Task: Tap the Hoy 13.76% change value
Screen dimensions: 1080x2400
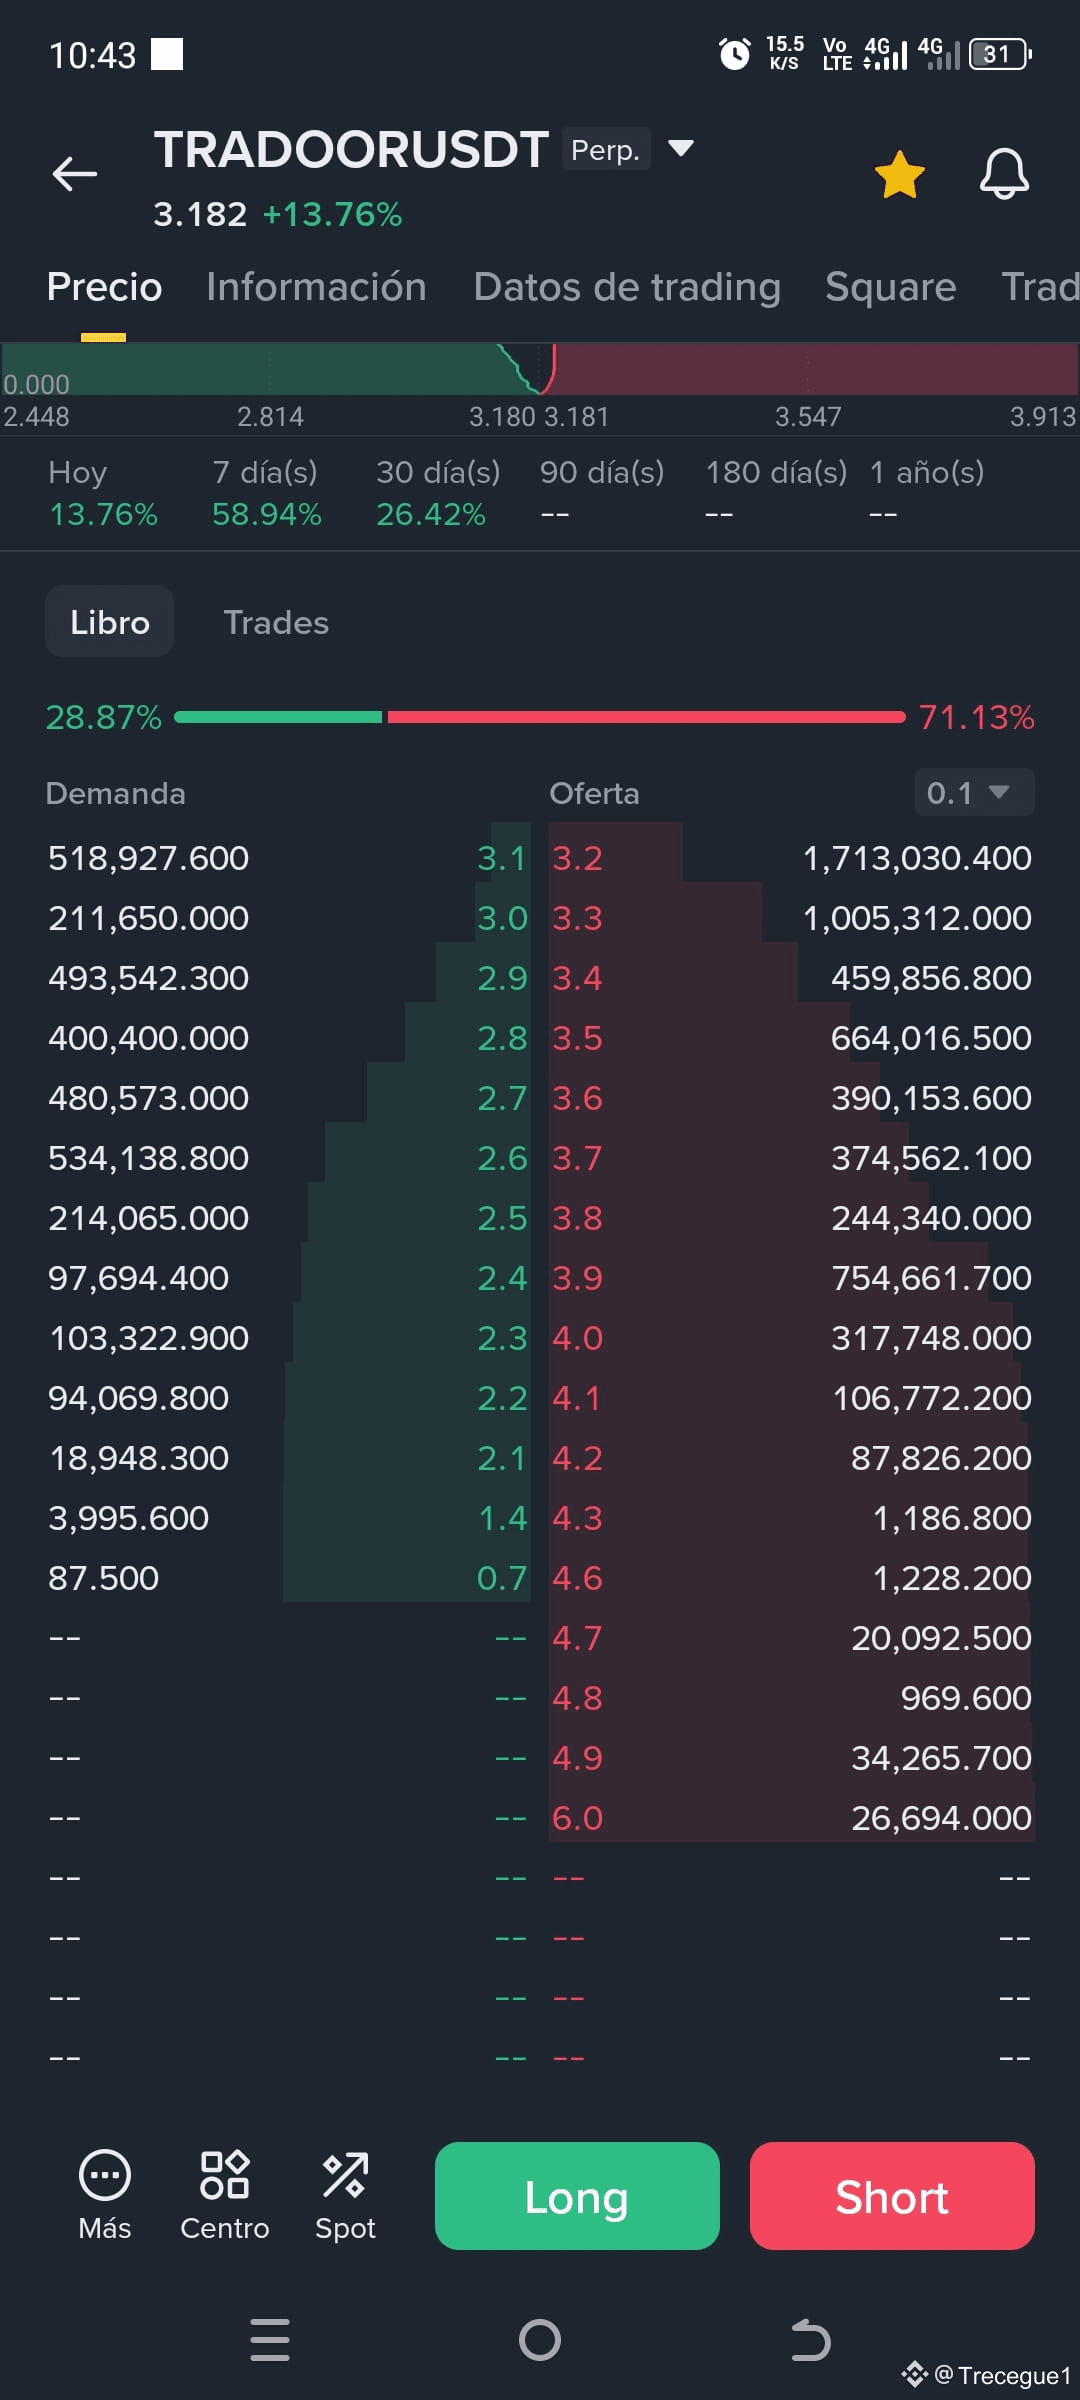Action: tap(103, 514)
